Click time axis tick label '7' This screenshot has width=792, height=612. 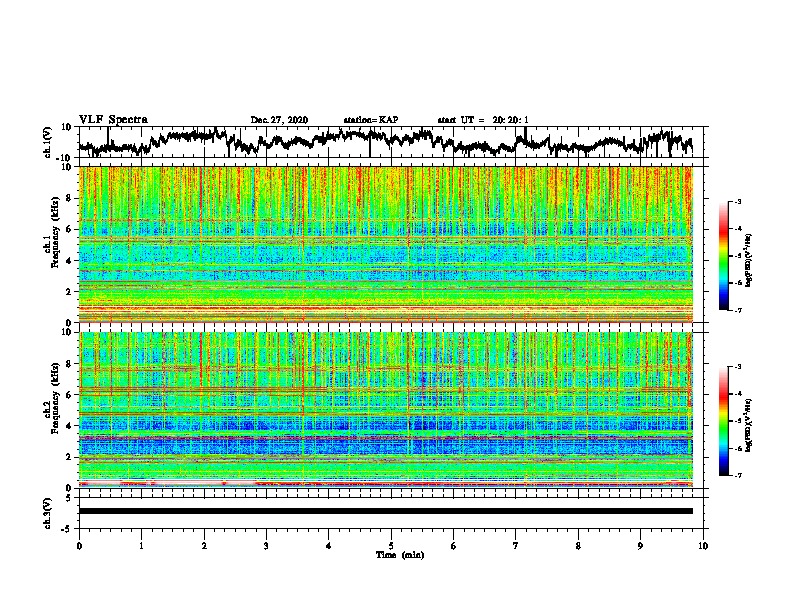(516, 546)
